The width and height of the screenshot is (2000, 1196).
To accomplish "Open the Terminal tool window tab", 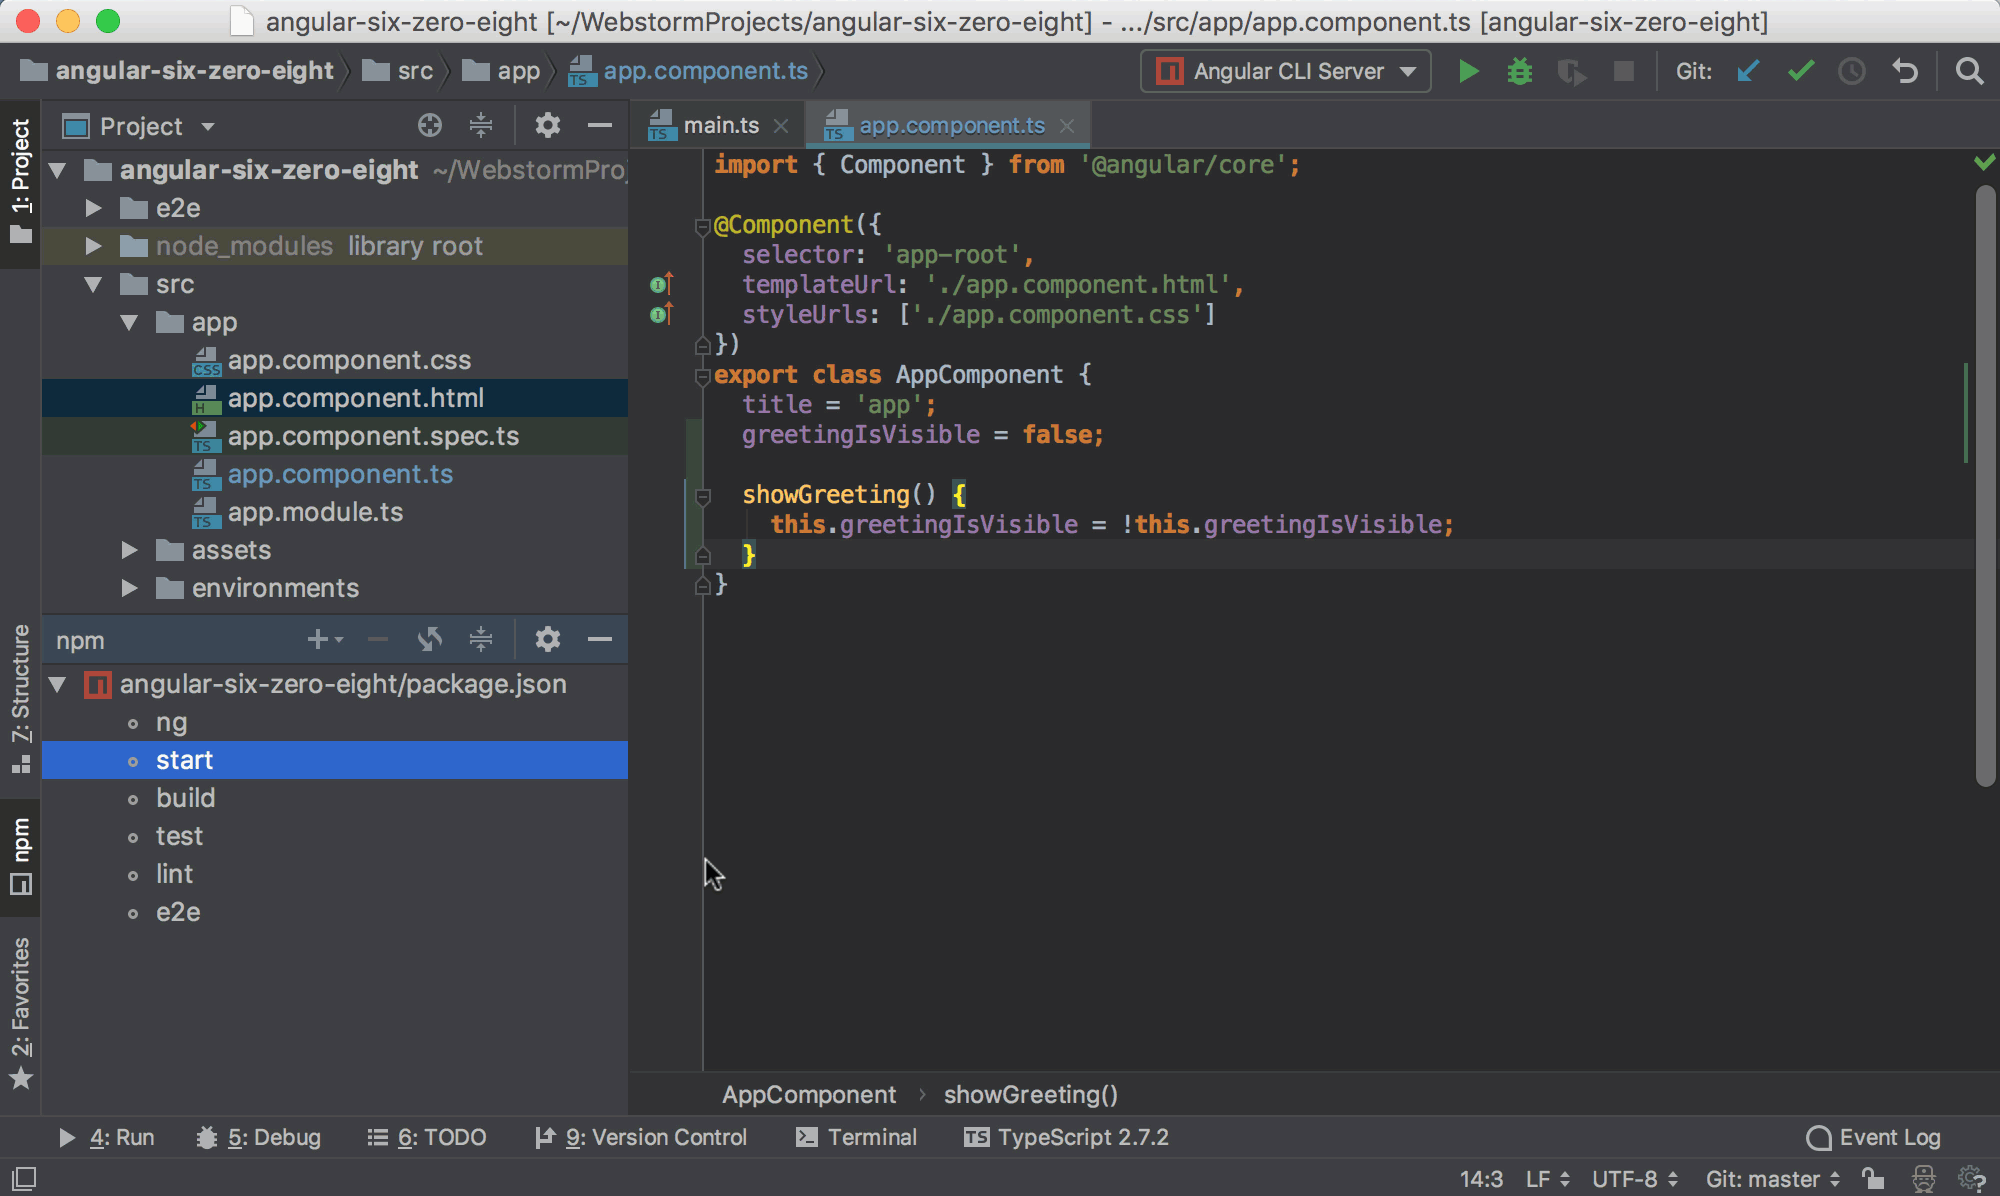I will click(x=857, y=1137).
